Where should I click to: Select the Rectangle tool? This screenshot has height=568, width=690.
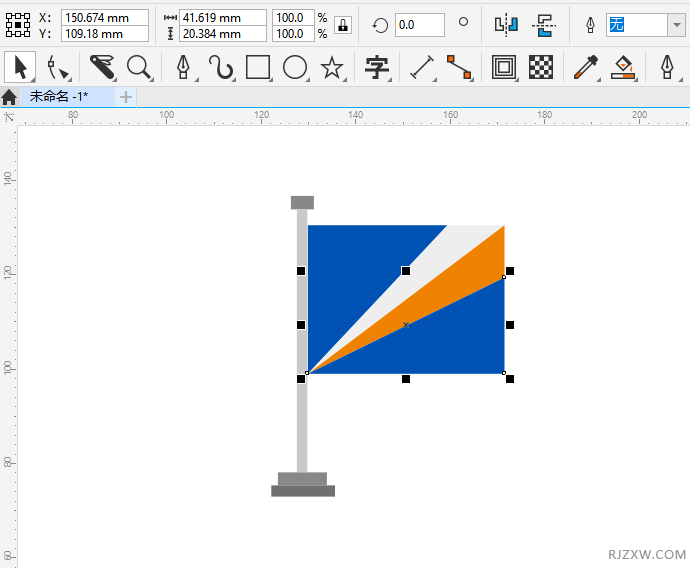pyautogui.click(x=258, y=67)
